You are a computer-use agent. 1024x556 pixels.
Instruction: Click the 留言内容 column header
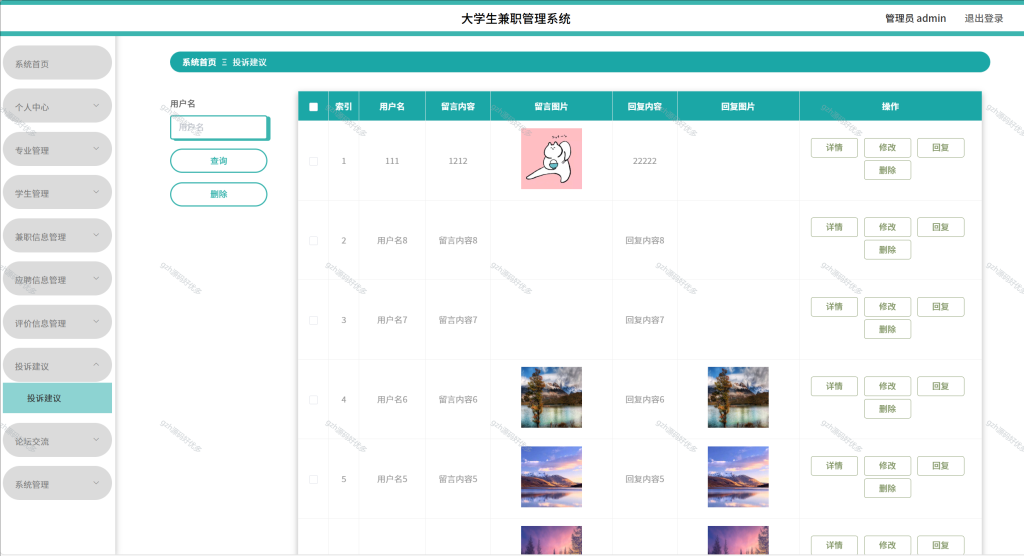(x=458, y=106)
